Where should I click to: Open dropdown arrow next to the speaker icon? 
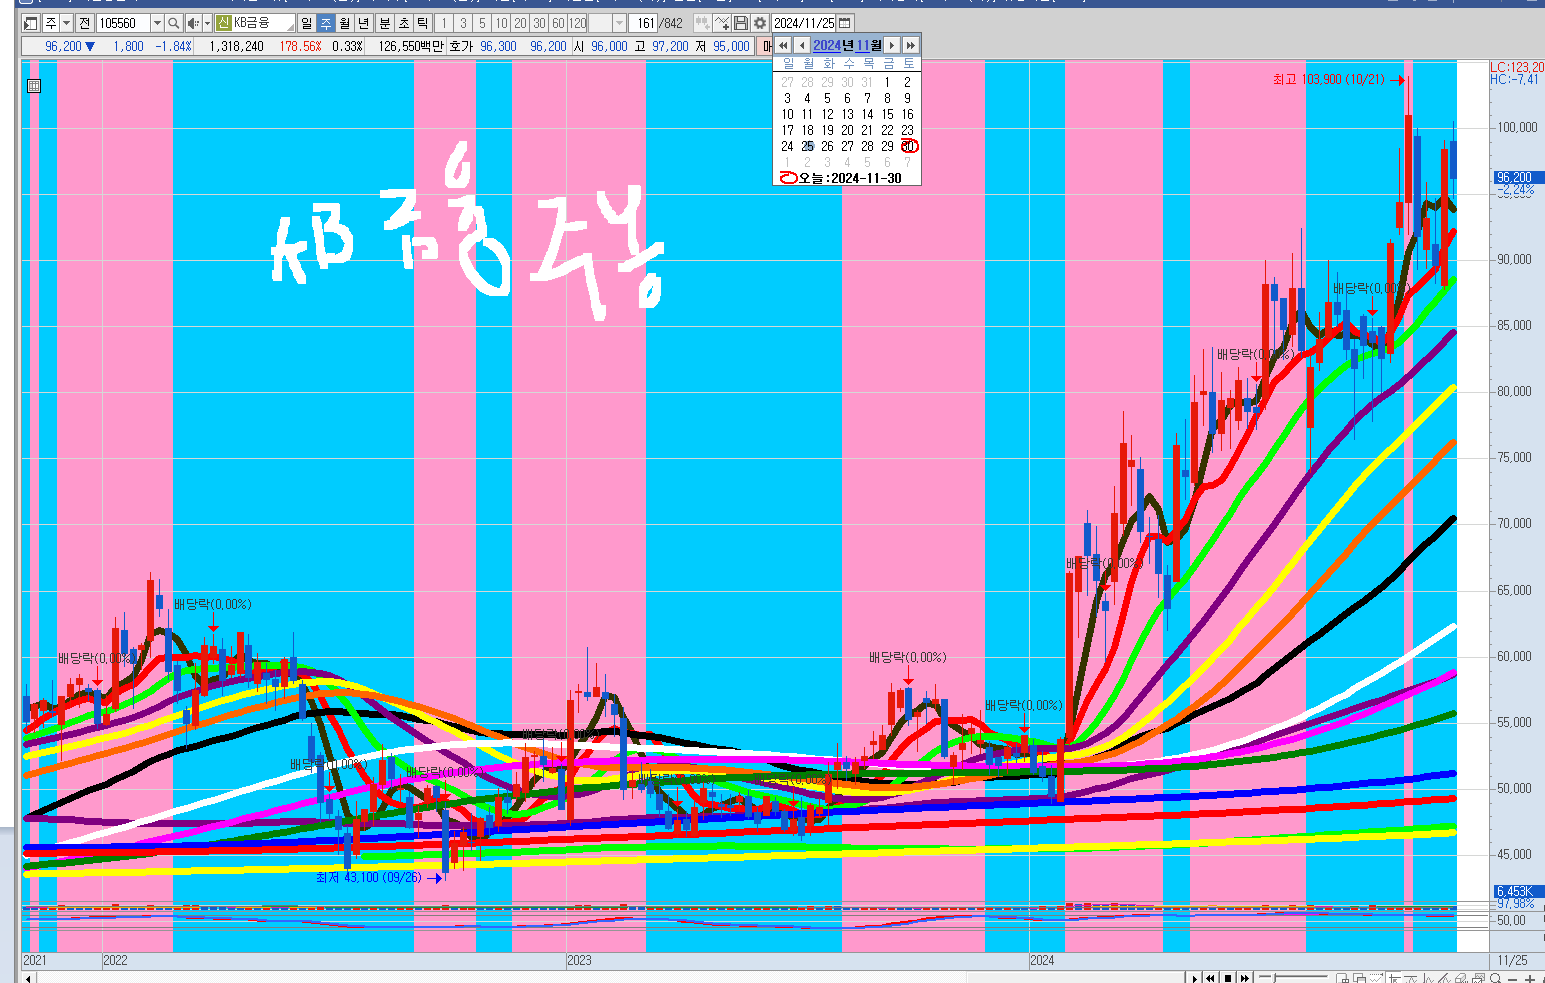click(207, 23)
